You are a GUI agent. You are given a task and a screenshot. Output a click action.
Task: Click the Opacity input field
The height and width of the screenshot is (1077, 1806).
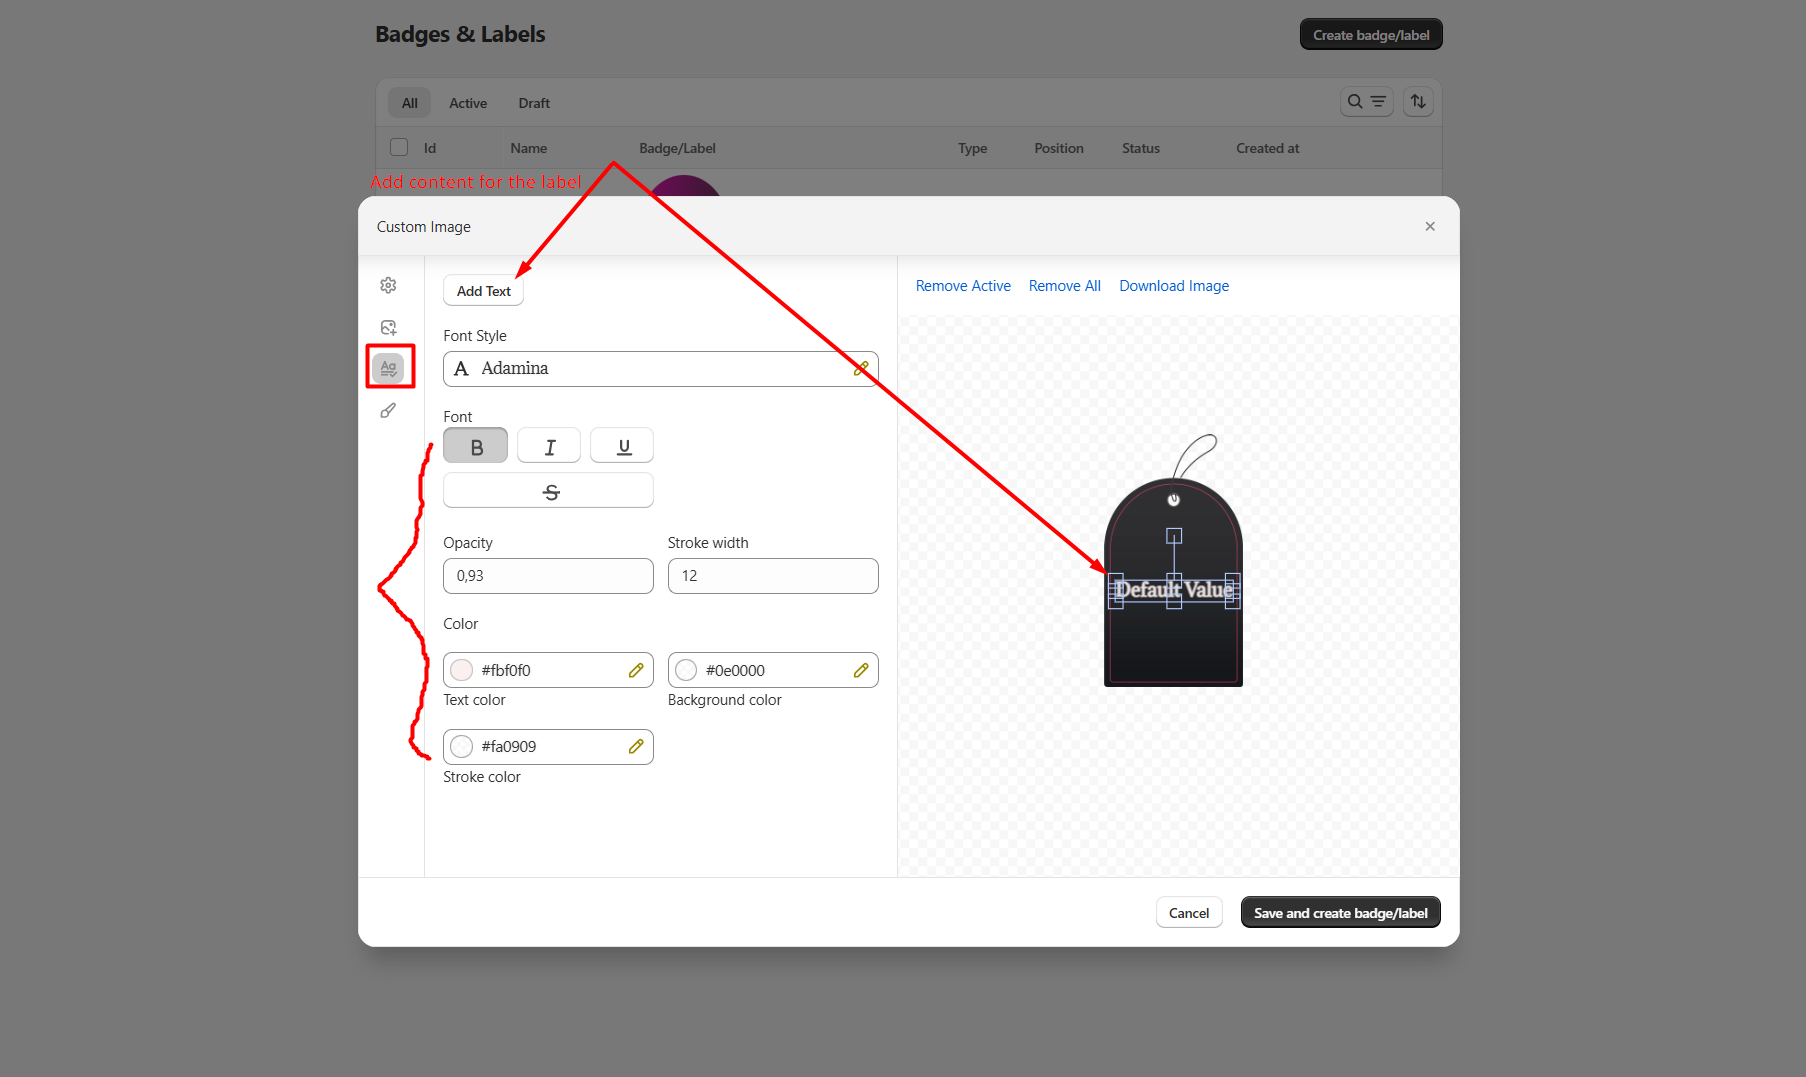(548, 576)
